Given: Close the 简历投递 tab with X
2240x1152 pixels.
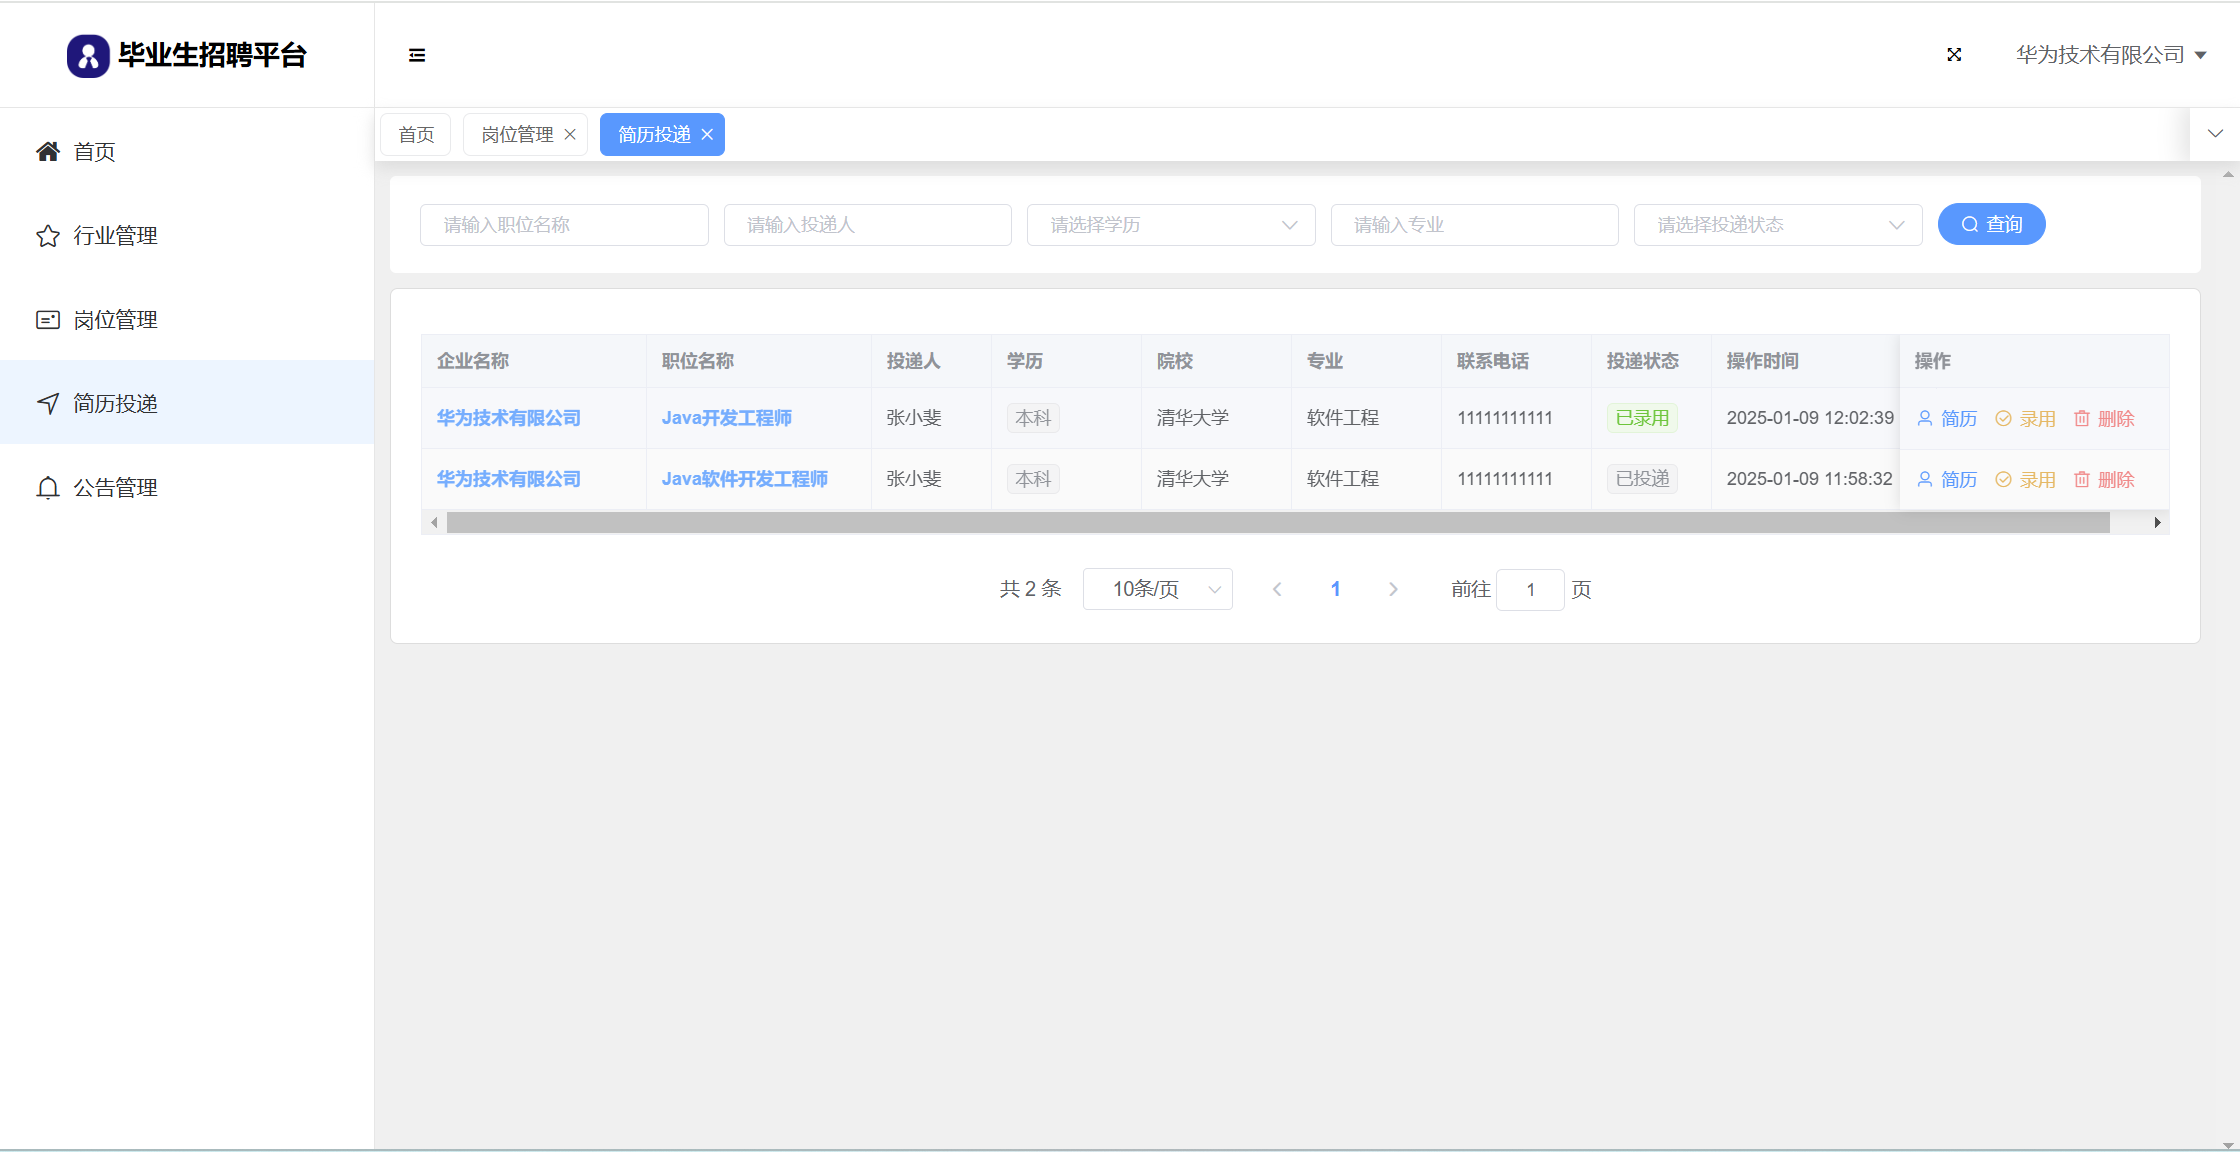Looking at the screenshot, I should (x=707, y=135).
